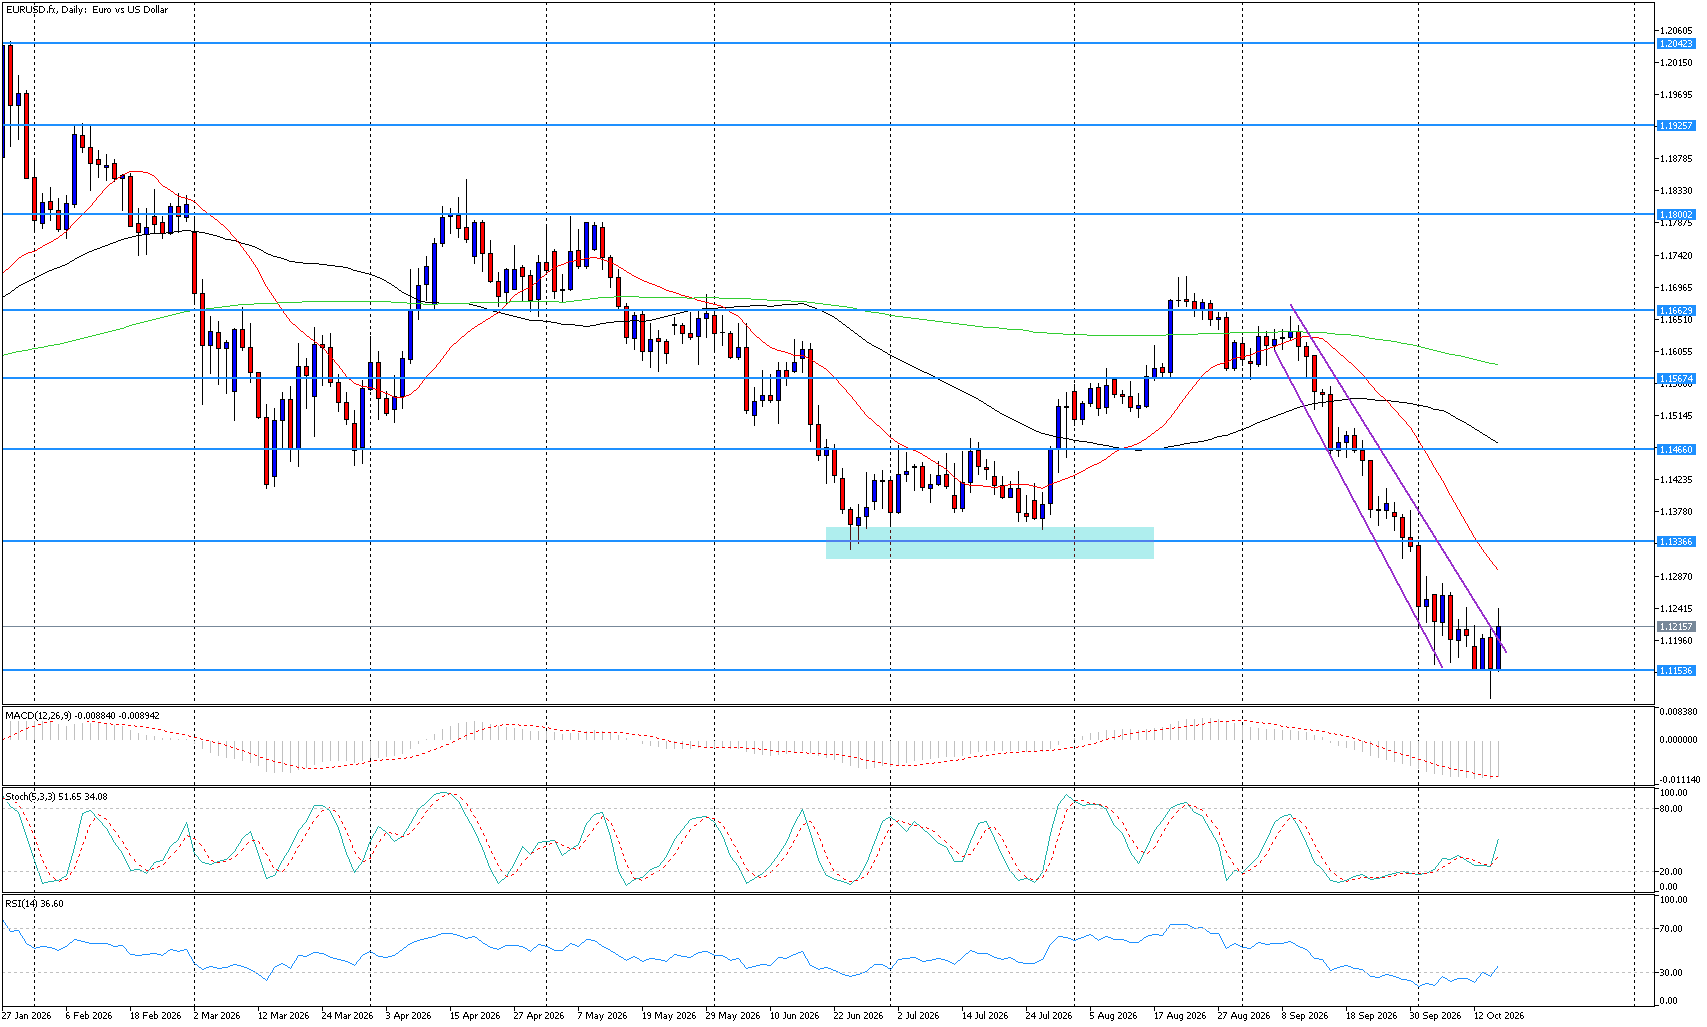Click the 30 Sep 2026 date label

(1435, 1016)
